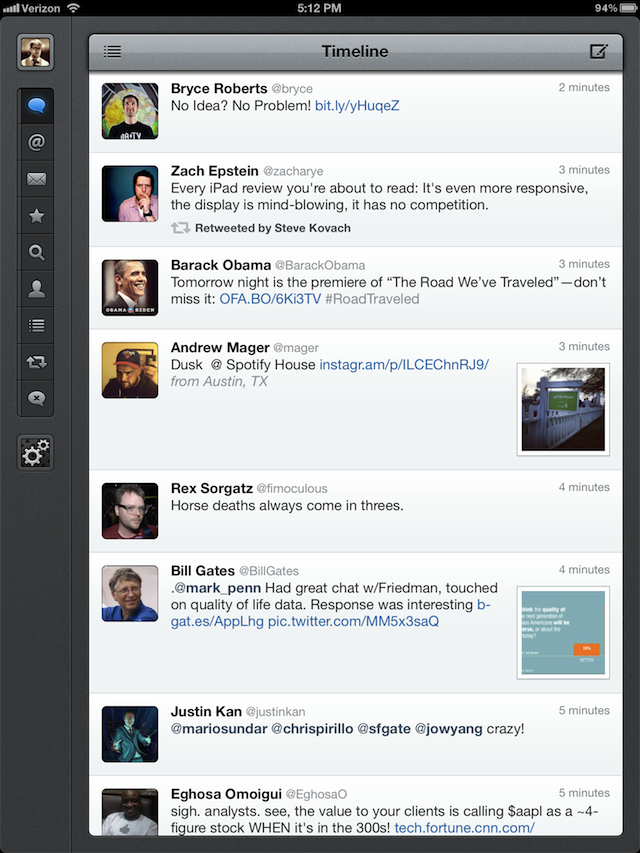Open Justin Kan's profile picture
The width and height of the screenshot is (640, 853).
130,734
